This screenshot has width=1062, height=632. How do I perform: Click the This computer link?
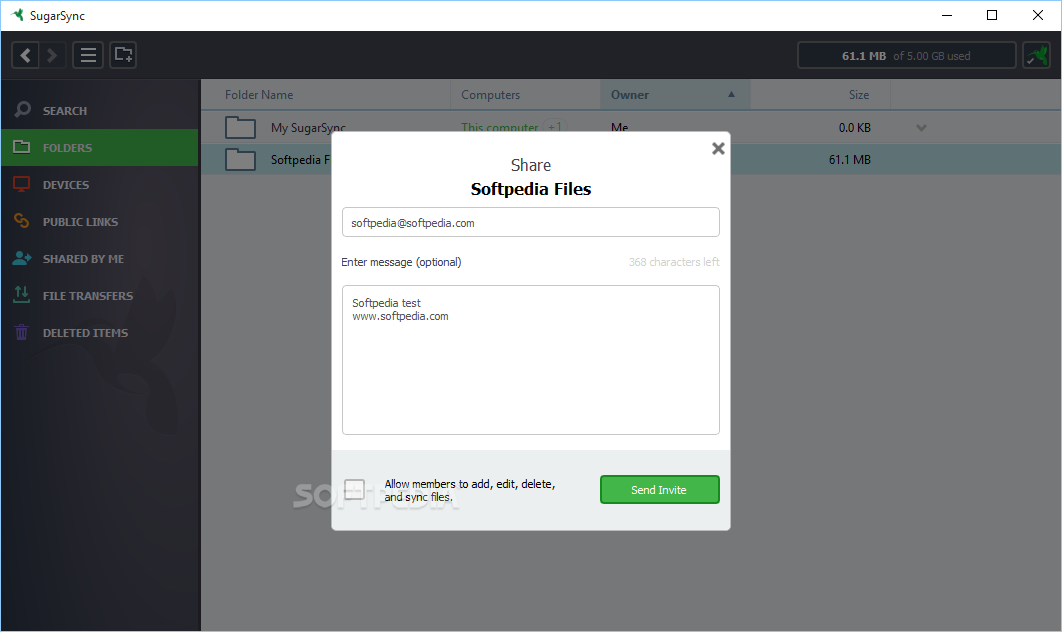pos(500,127)
